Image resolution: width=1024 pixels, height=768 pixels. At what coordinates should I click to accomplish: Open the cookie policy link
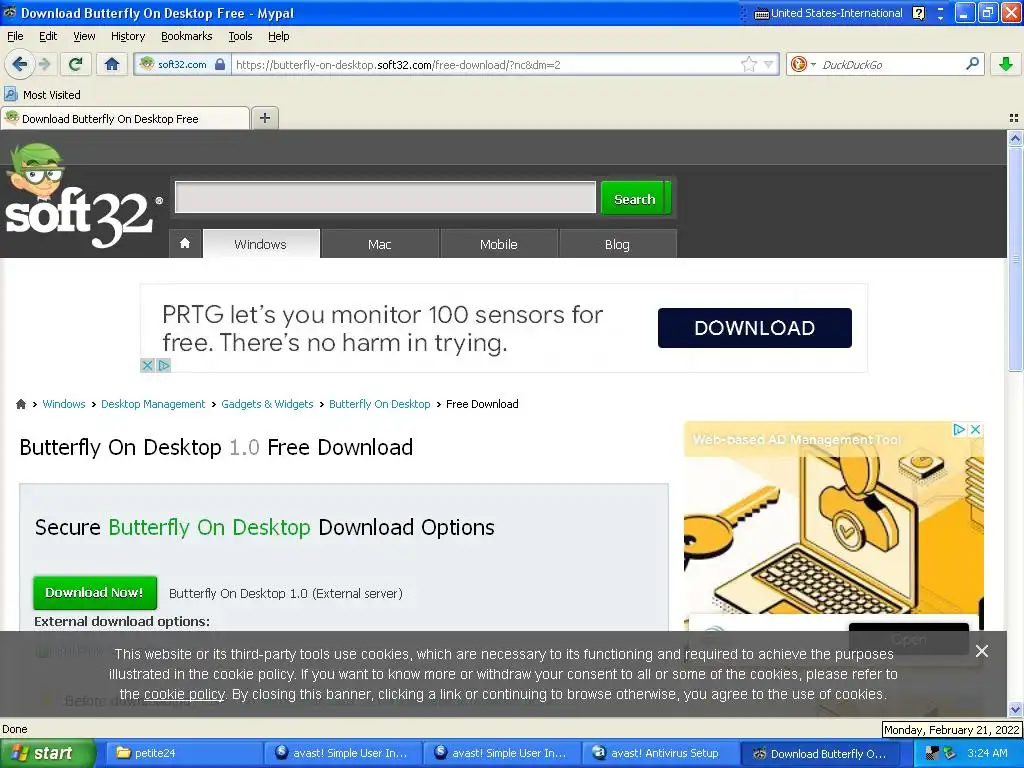pyautogui.click(x=184, y=694)
